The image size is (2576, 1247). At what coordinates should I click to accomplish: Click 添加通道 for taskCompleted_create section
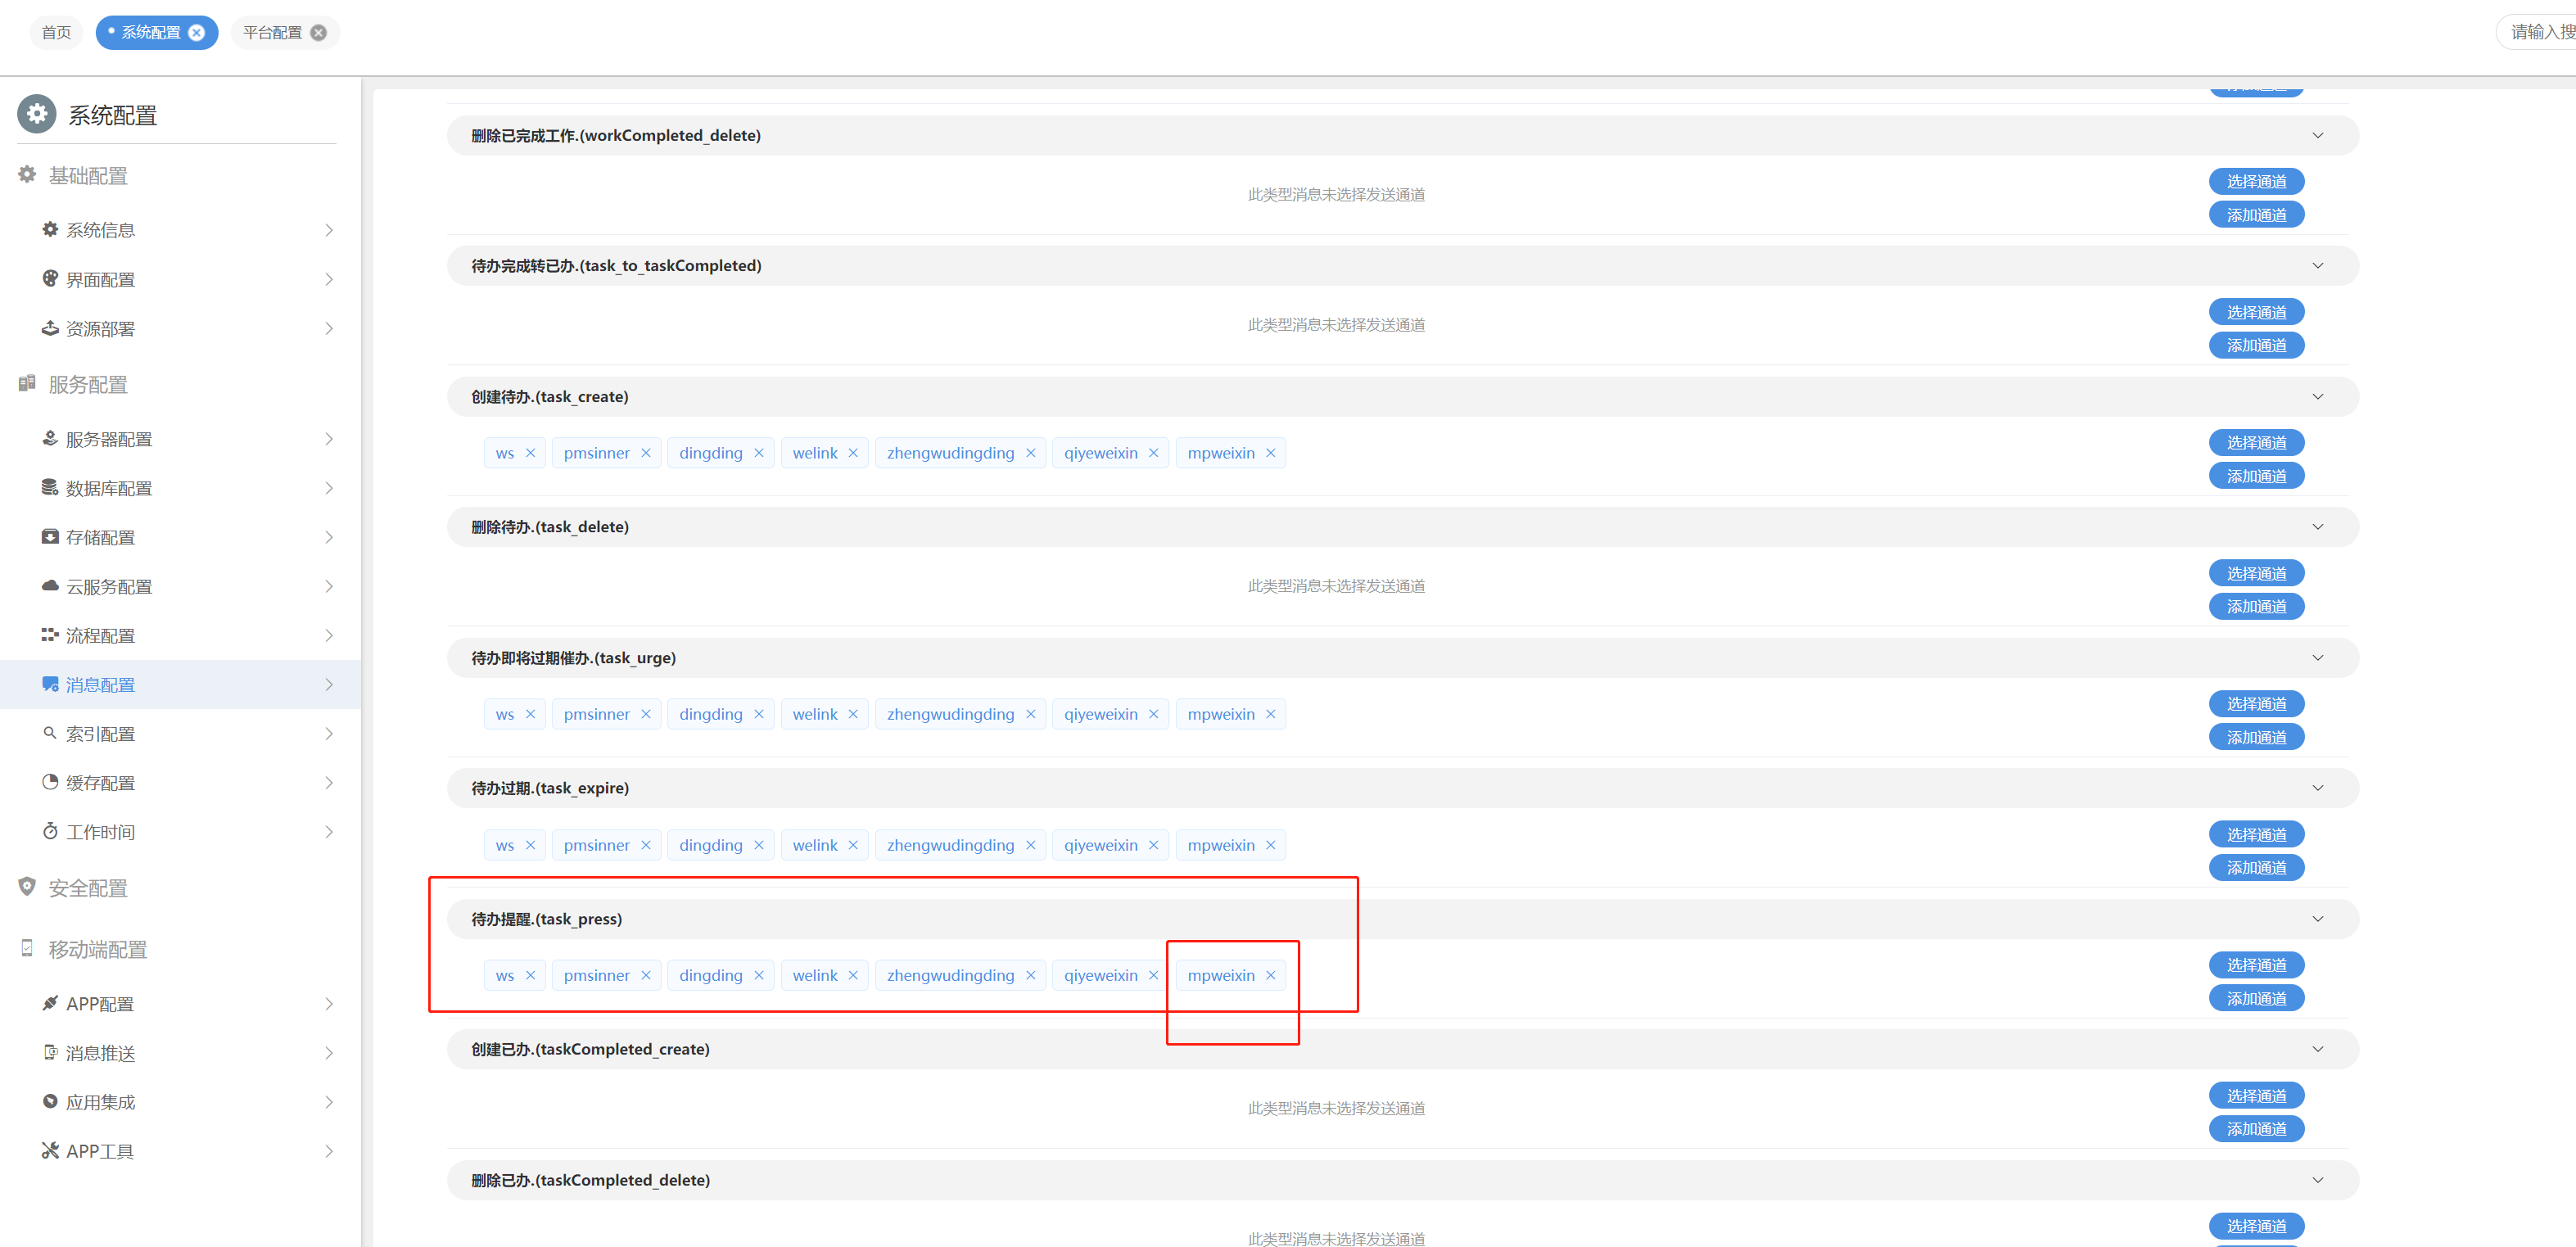(x=2255, y=1128)
